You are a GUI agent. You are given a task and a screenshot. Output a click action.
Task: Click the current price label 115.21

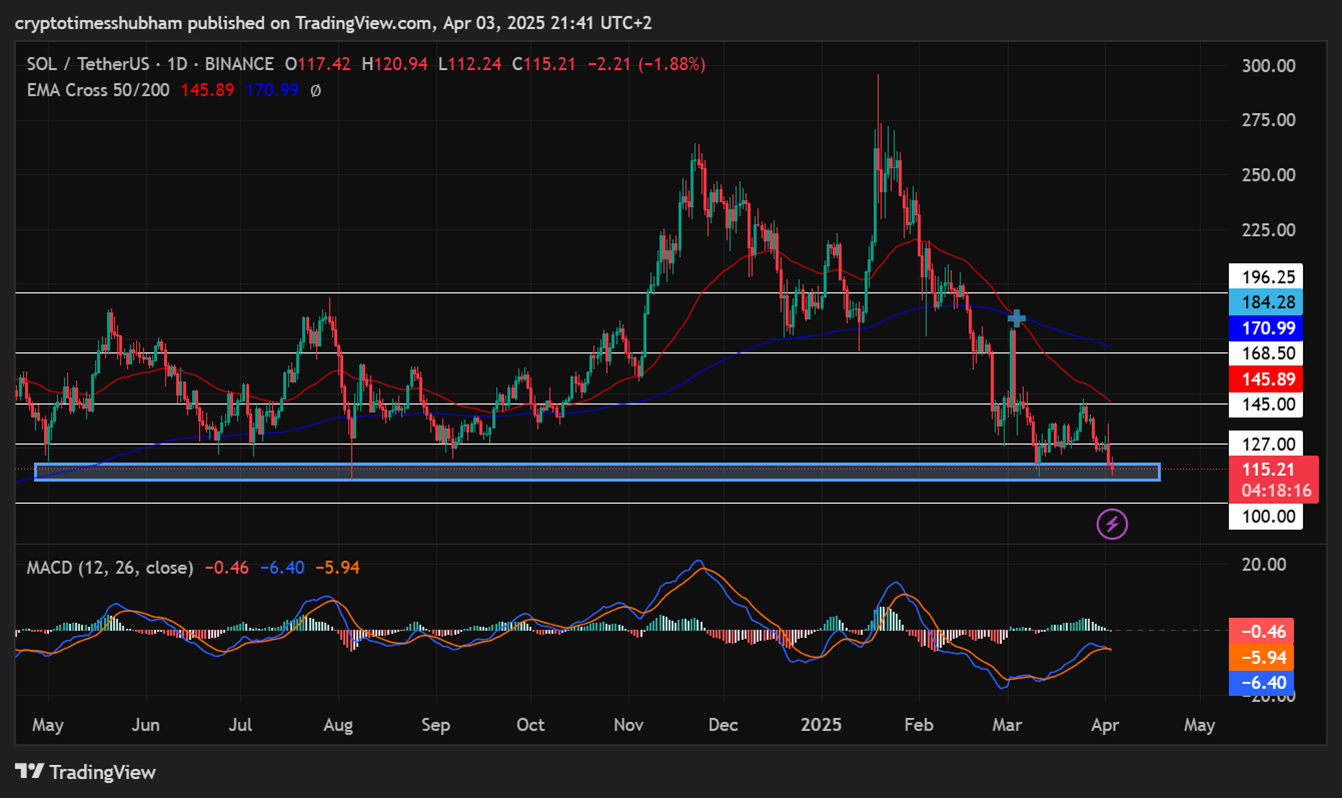[x=1265, y=469]
